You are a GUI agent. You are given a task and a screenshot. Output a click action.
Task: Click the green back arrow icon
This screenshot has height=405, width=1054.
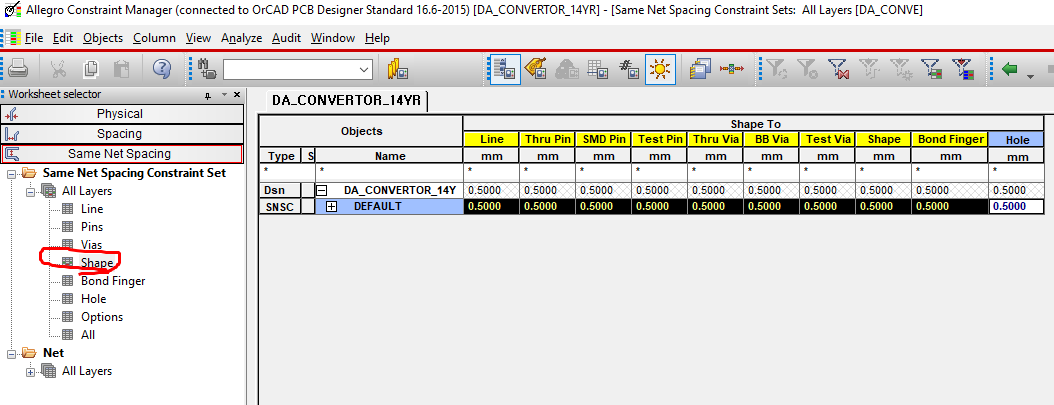[1009, 69]
